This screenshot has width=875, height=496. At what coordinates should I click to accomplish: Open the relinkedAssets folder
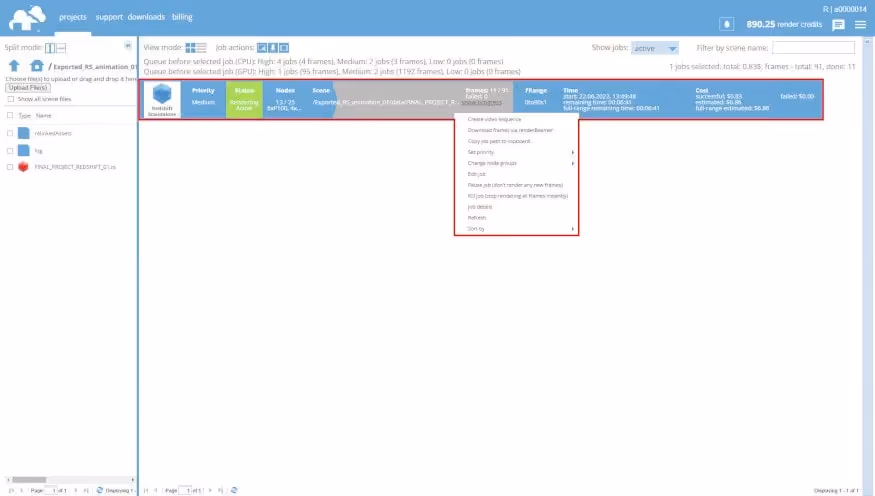pyautogui.click(x=53, y=133)
